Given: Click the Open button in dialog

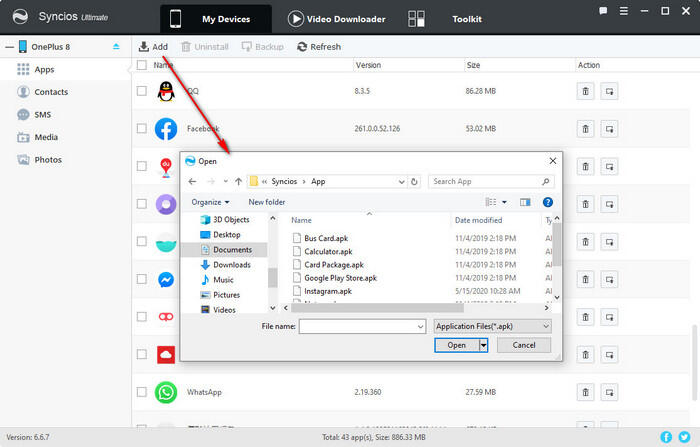Looking at the screenshot, I should click(456, 345).
